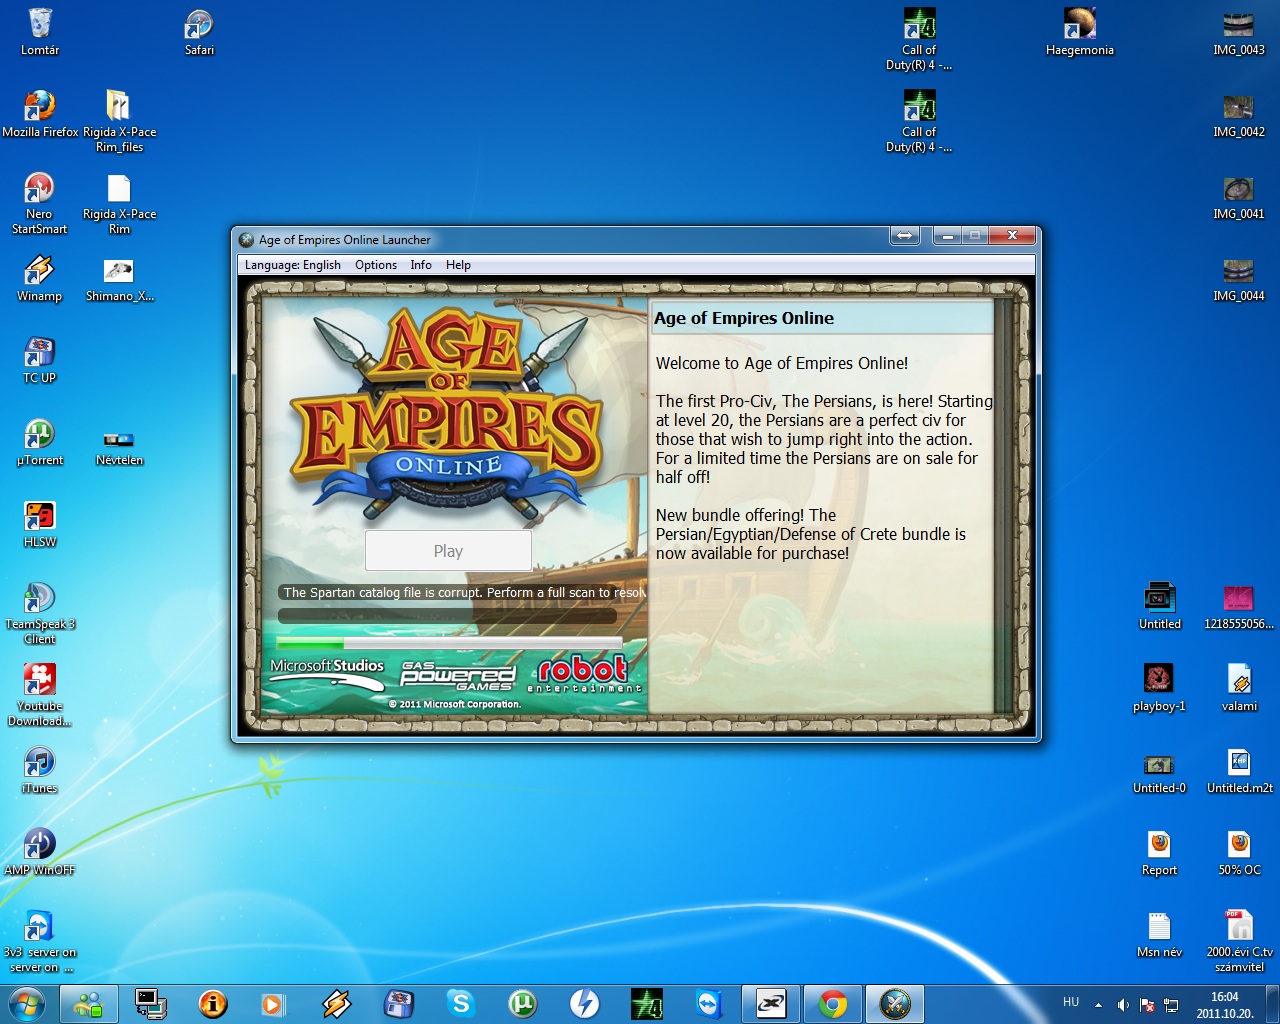Image resolution: width=1280 pixels, height=1024 pixels.
Task: Select the 2000.évi C.tv PDF file
Action: (1239, 940)
